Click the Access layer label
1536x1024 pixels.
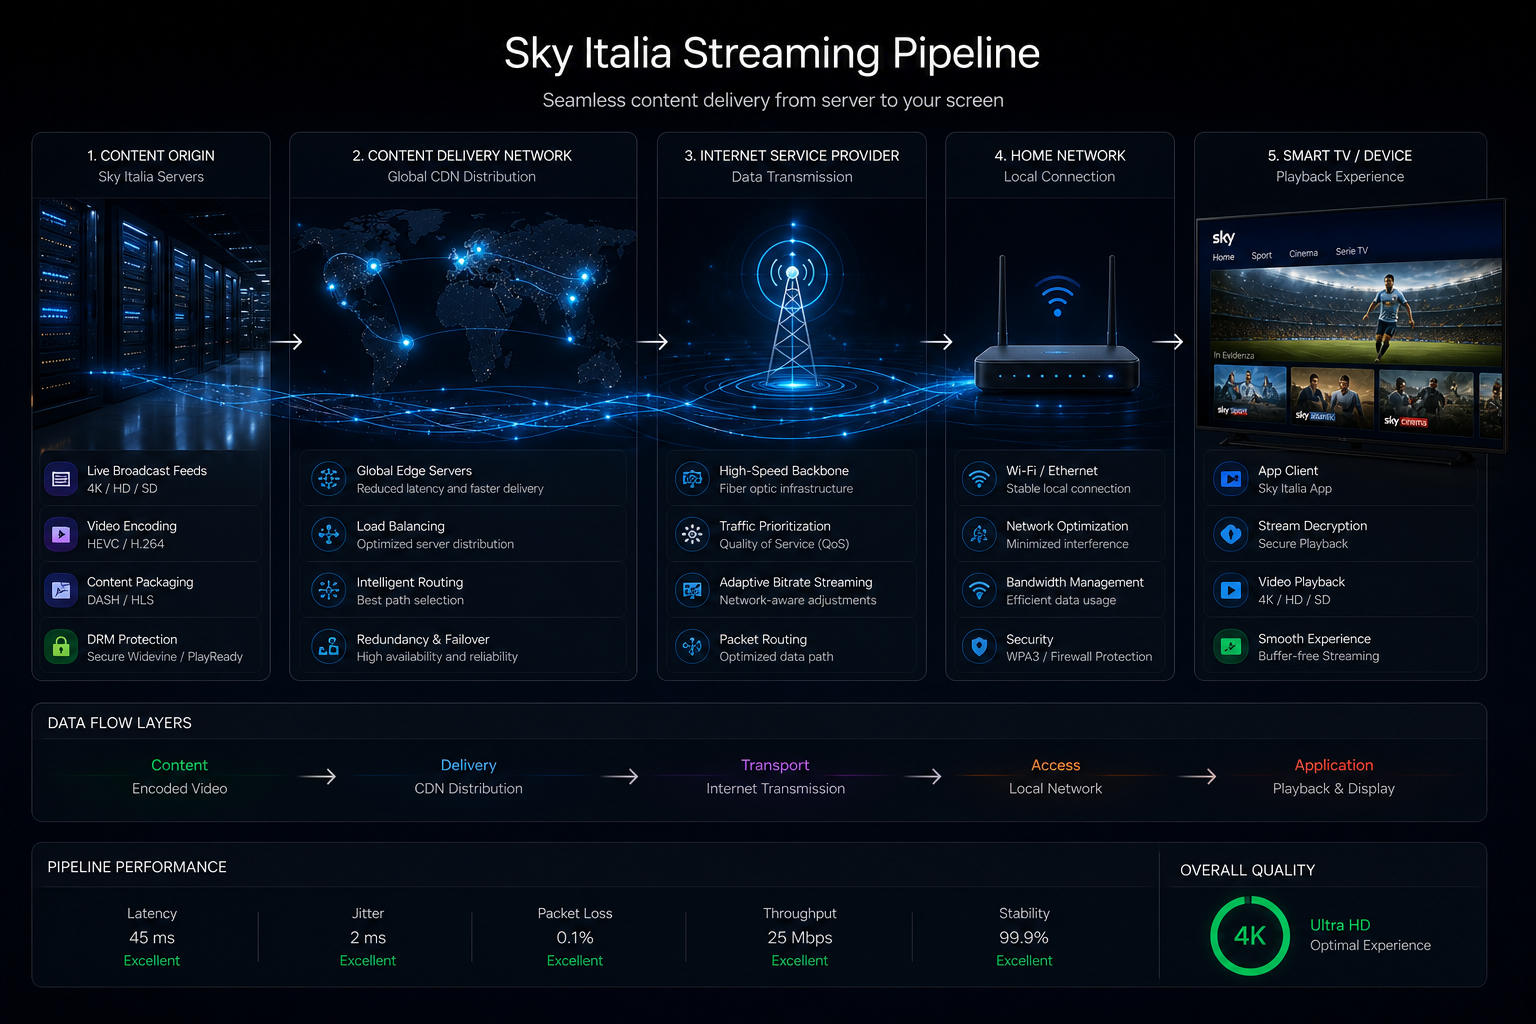pos(1055,765)
